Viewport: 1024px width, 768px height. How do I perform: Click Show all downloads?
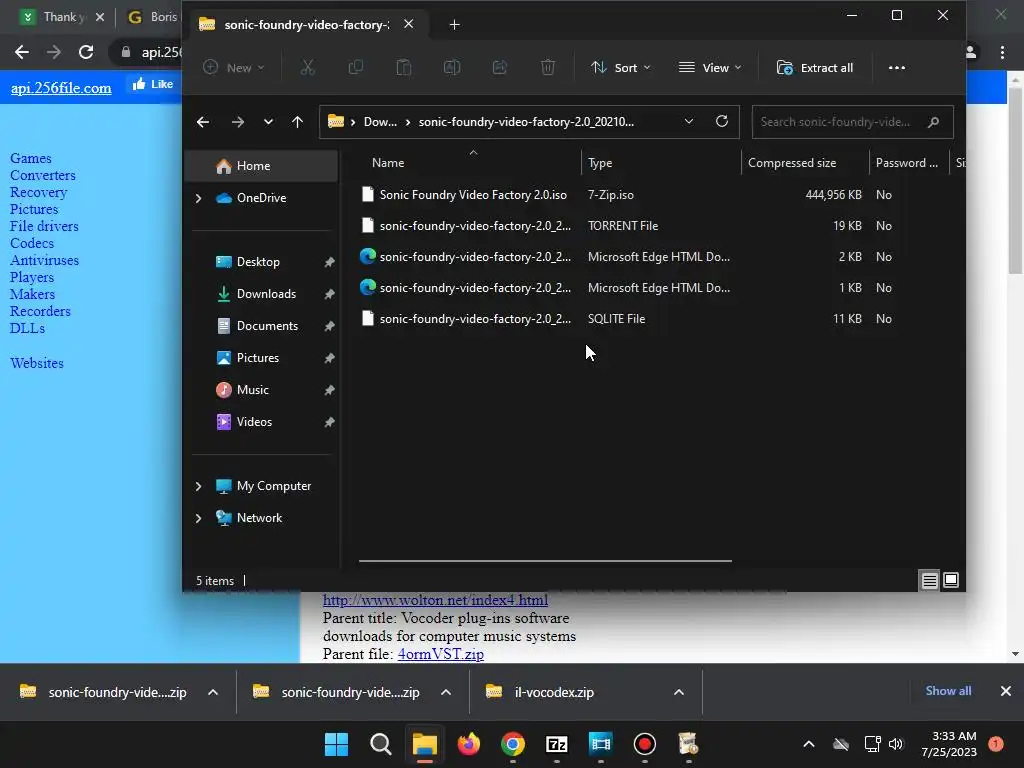click(948, 691)
